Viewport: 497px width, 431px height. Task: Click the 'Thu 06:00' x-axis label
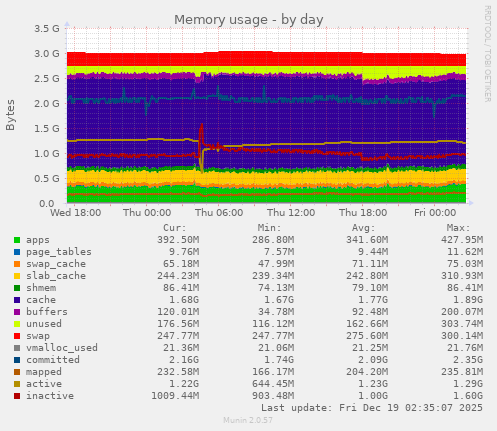(x=219, y=213)
